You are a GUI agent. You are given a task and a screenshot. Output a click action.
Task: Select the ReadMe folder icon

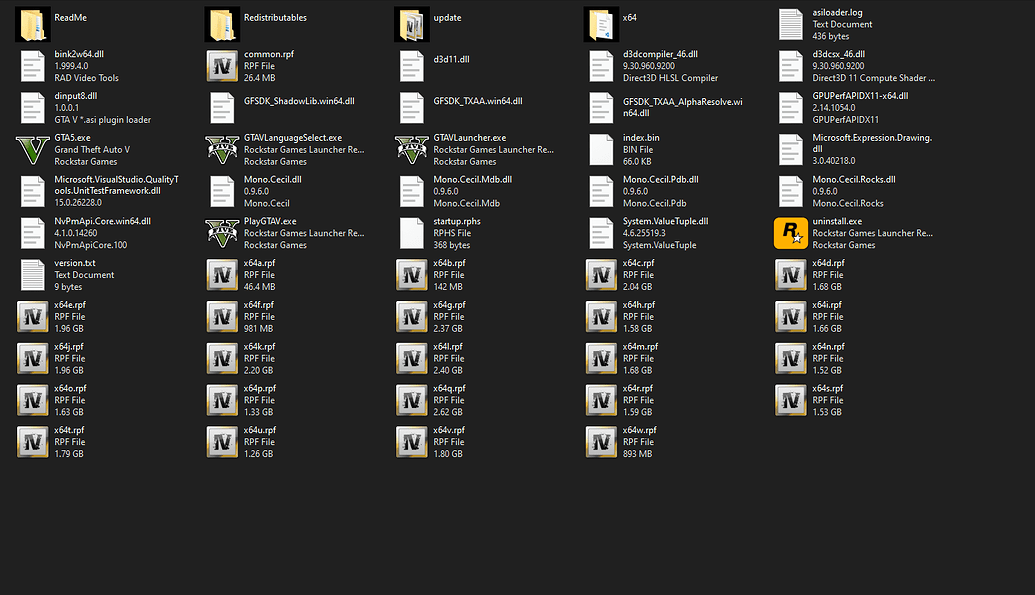point(32,24)
